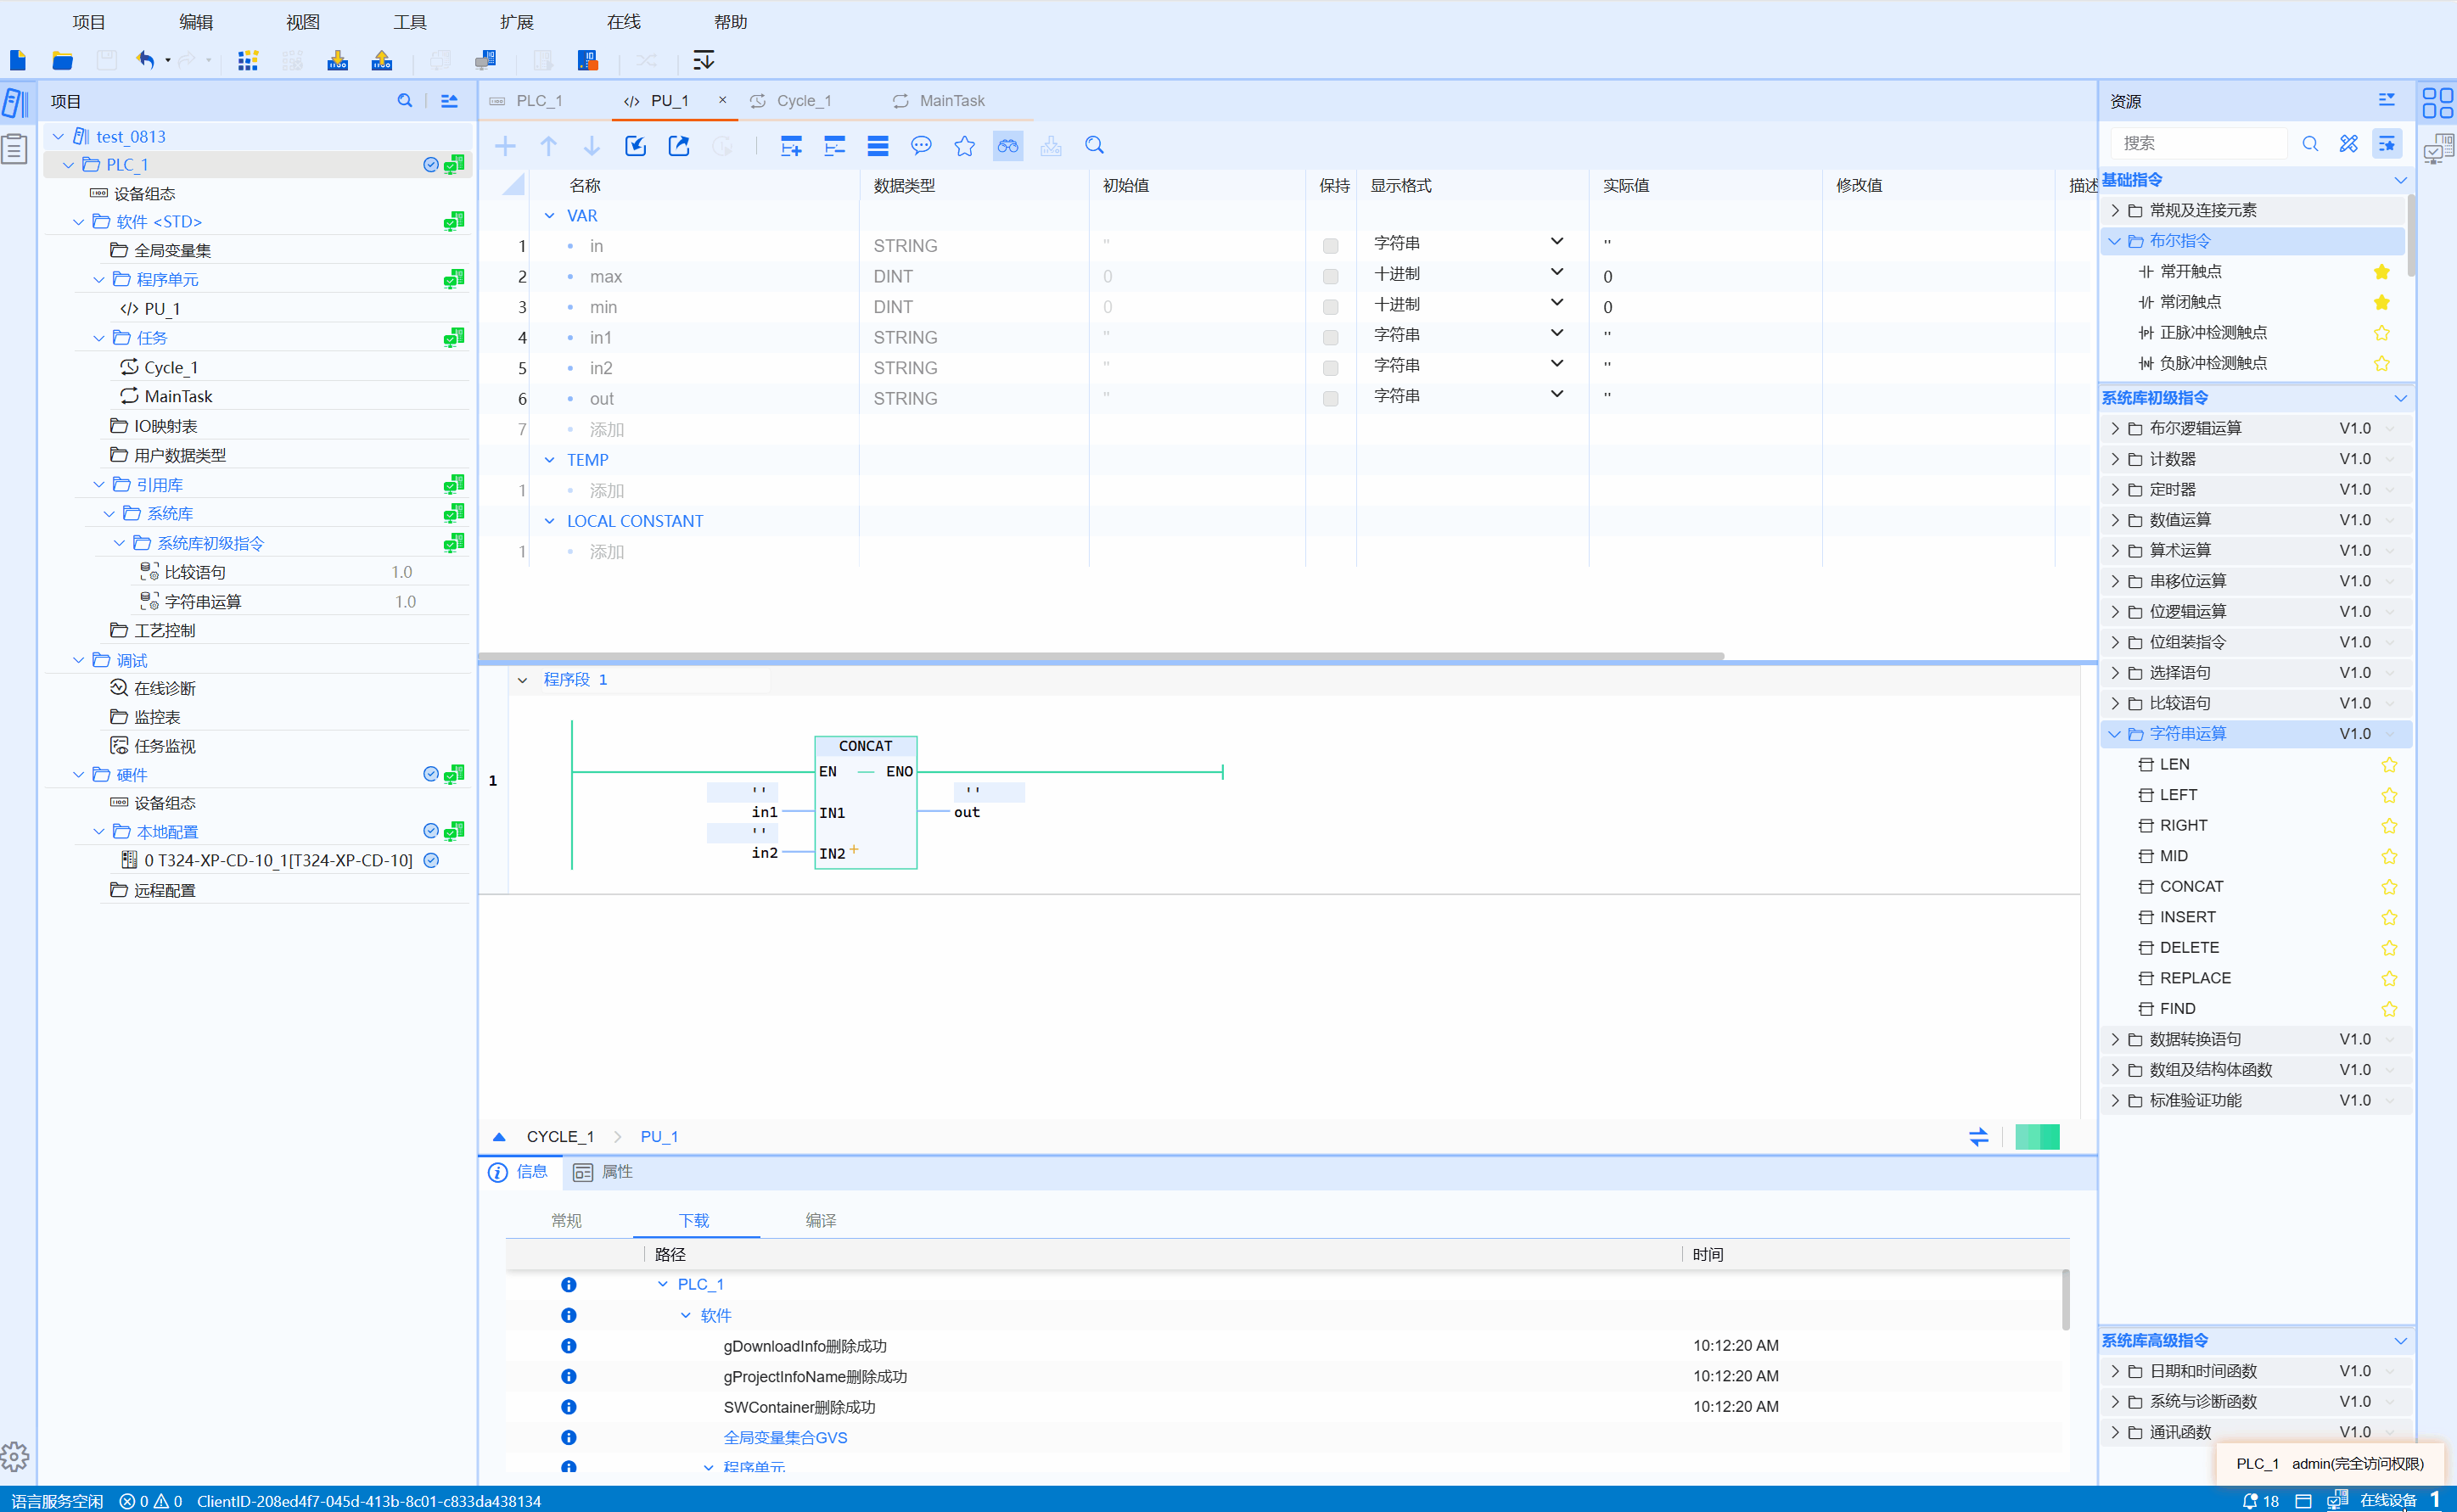
Task: Collapse the VAR section in variable table
Action: 549,216
